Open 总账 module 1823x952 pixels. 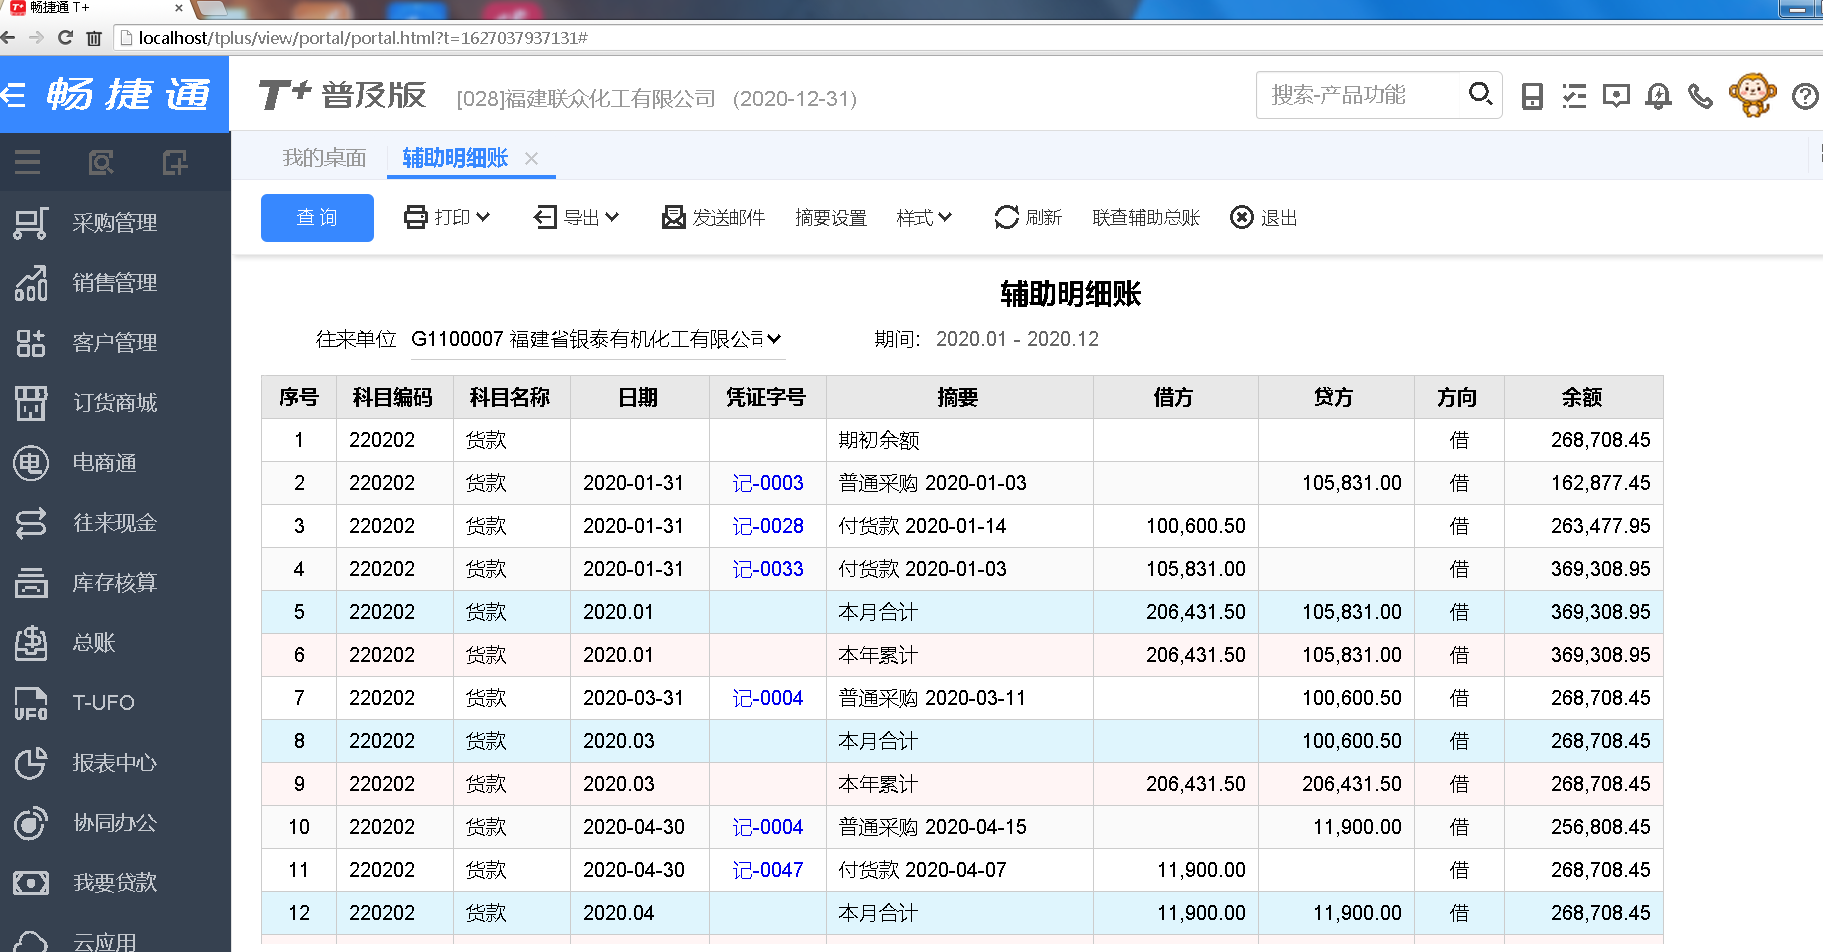pyautogui.click(x=115, y=643)
